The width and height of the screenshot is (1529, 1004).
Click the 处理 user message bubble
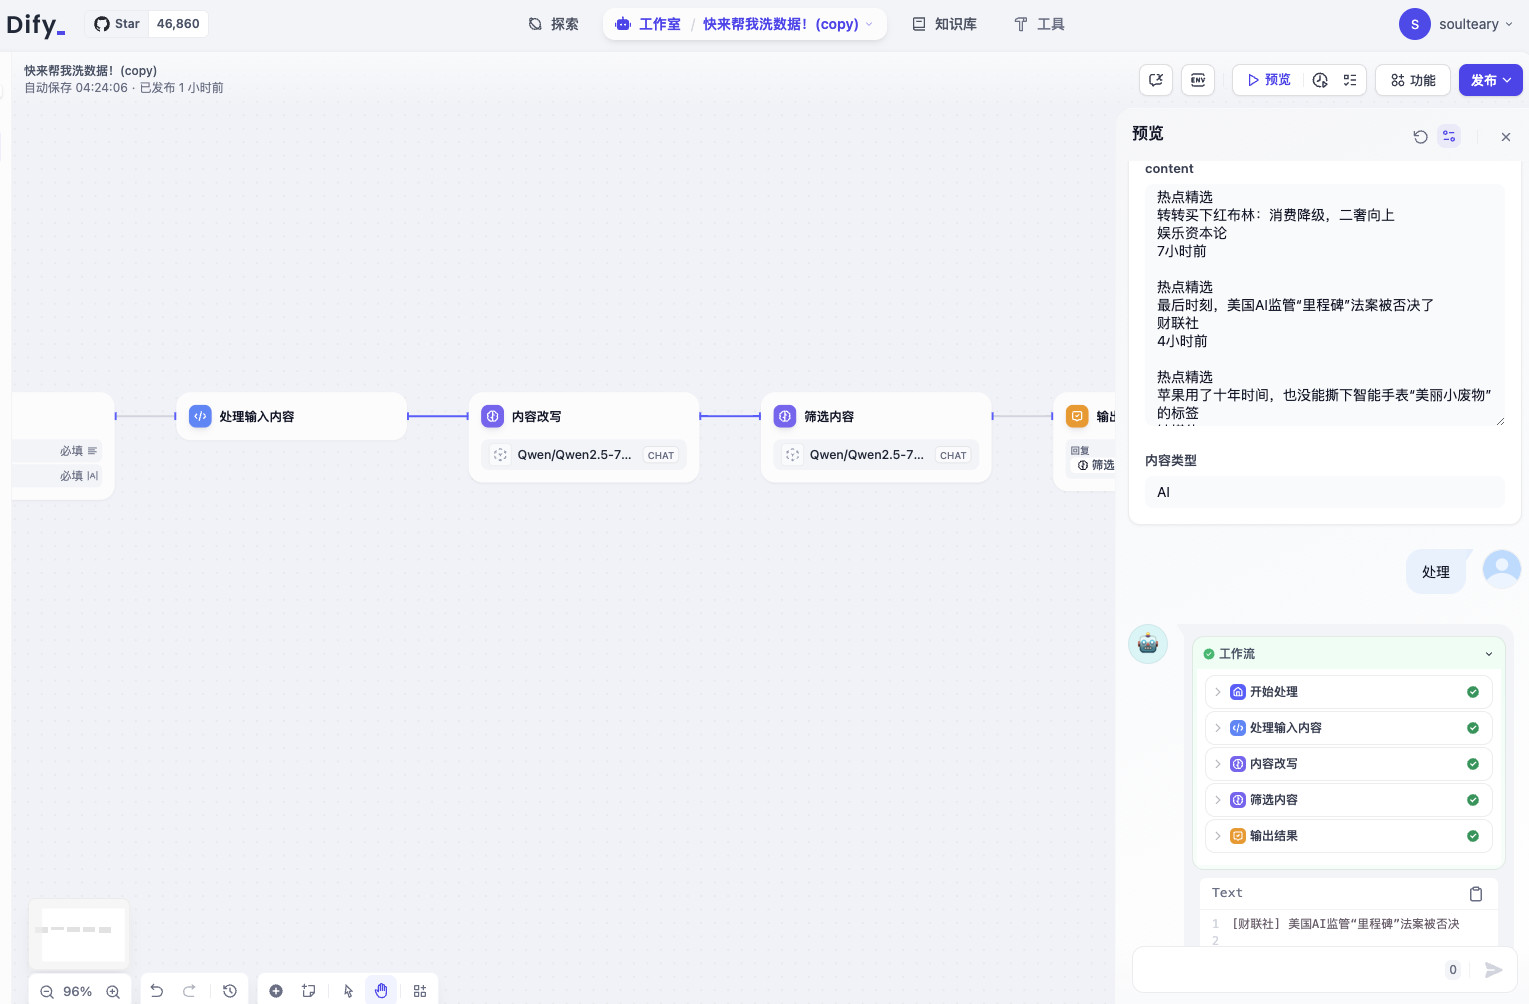coord(1436,572)
